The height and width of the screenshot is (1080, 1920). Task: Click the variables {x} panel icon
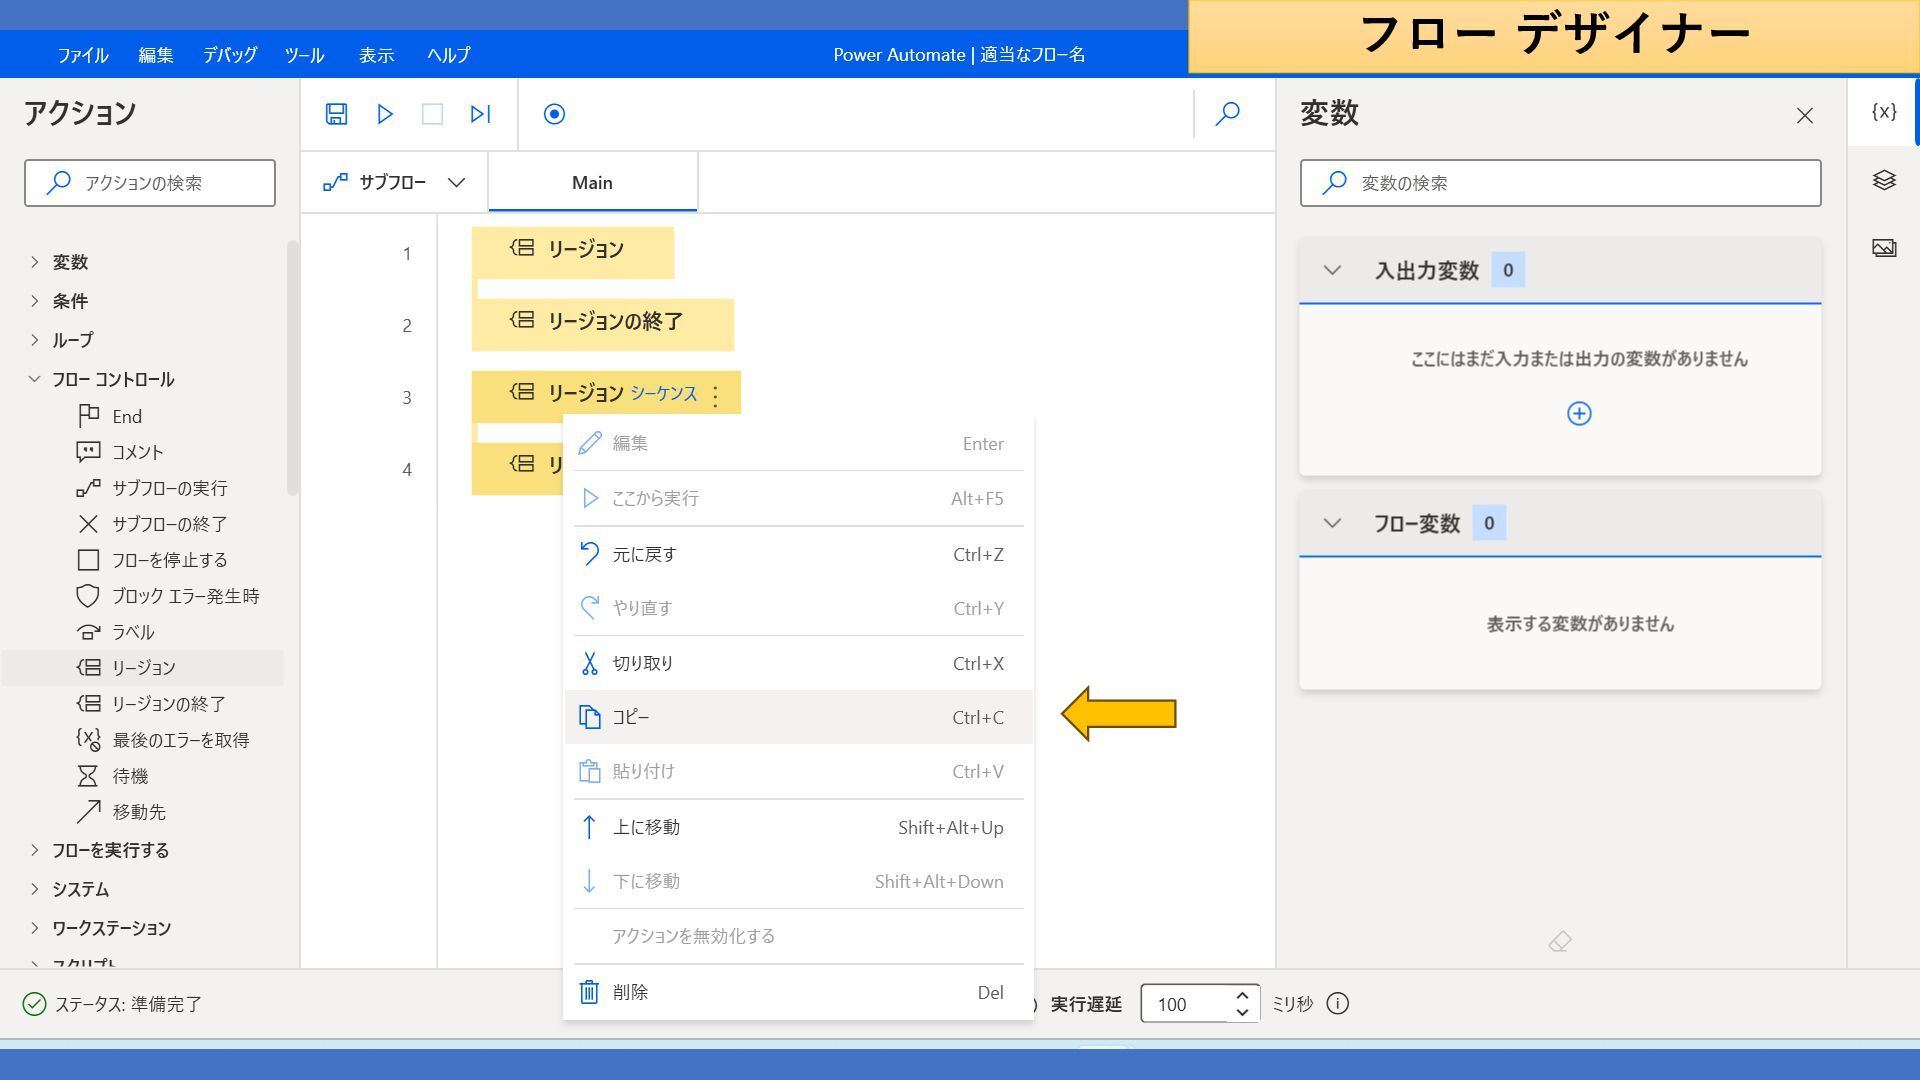coord(1884,112)
